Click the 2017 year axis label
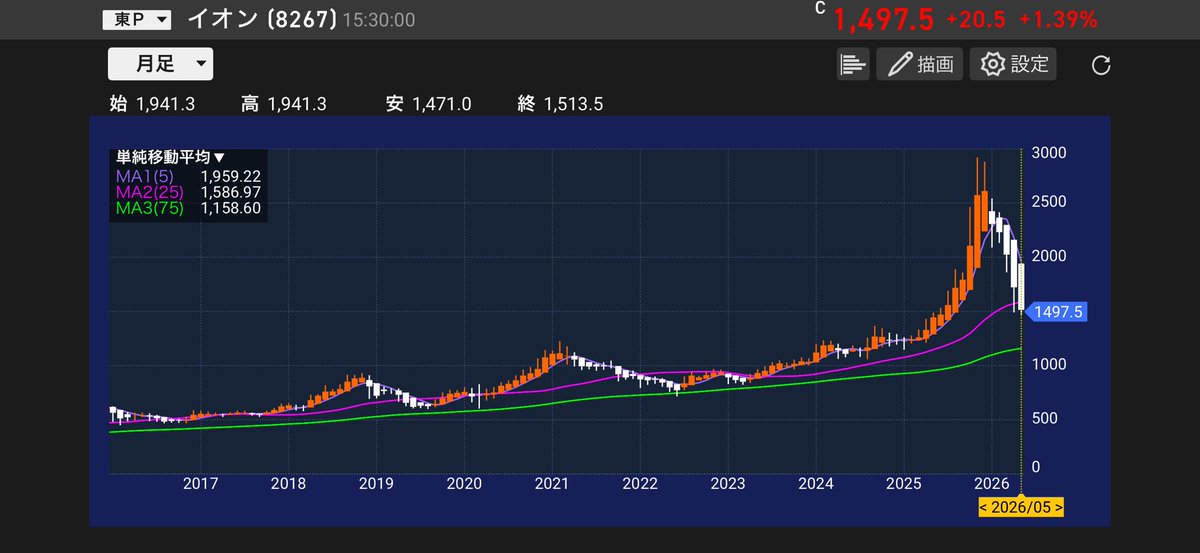Viewport: 1200px width, 553px height. (201, 484)
